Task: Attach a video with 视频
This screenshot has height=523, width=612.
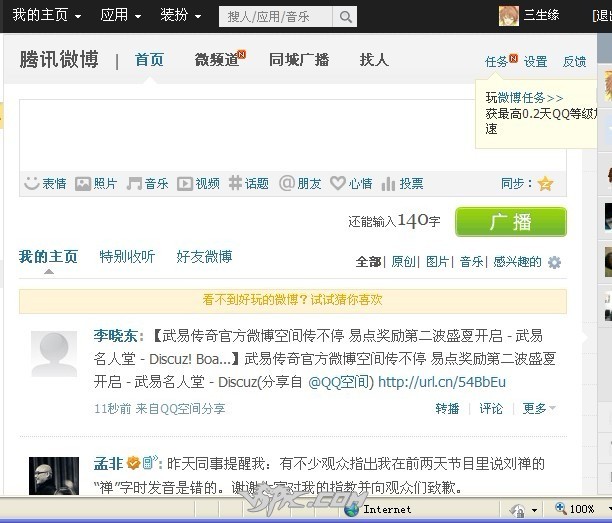Action: pos(198,183)
